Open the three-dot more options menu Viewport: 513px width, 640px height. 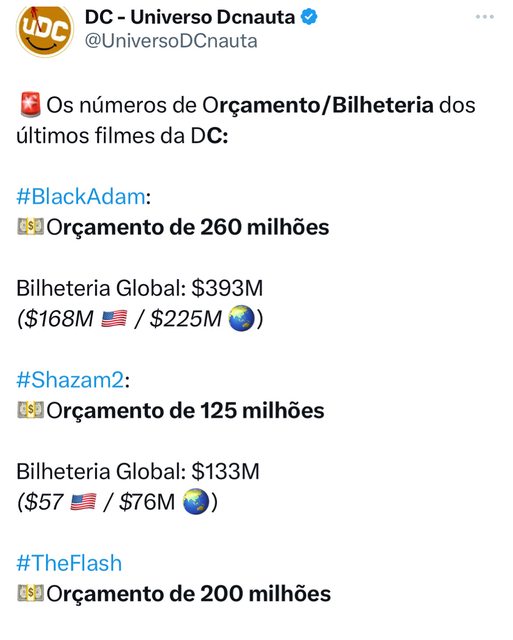485,17
